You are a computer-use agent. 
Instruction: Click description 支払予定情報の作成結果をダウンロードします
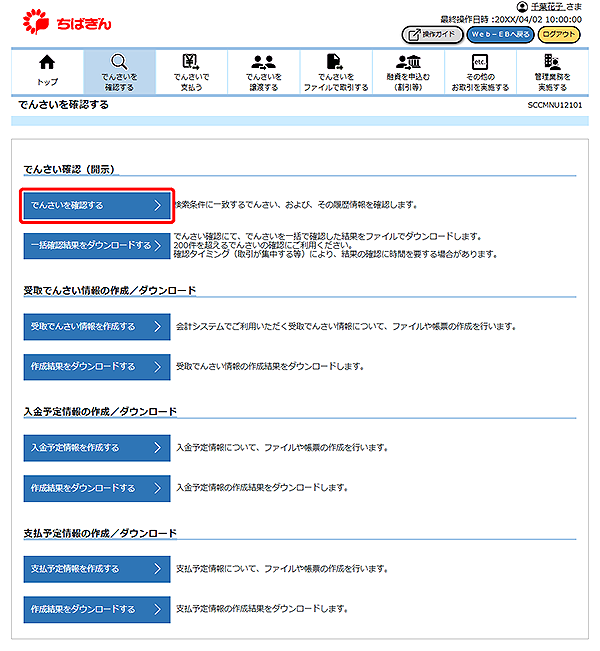tap(262, 609)
